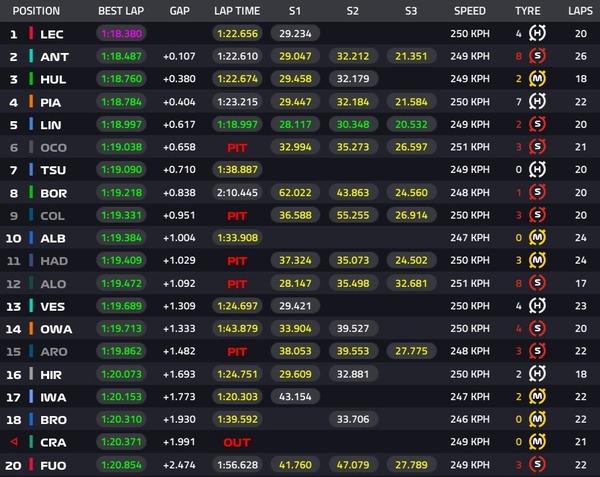This screenshot has height=477, width=600.
Task: Click the OUT status for CRA
Action: tap(237, 442)
